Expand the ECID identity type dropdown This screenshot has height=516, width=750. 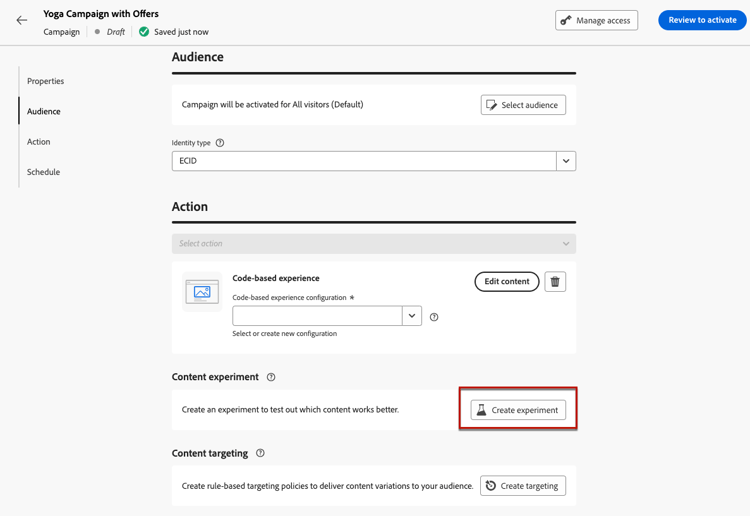566,161
